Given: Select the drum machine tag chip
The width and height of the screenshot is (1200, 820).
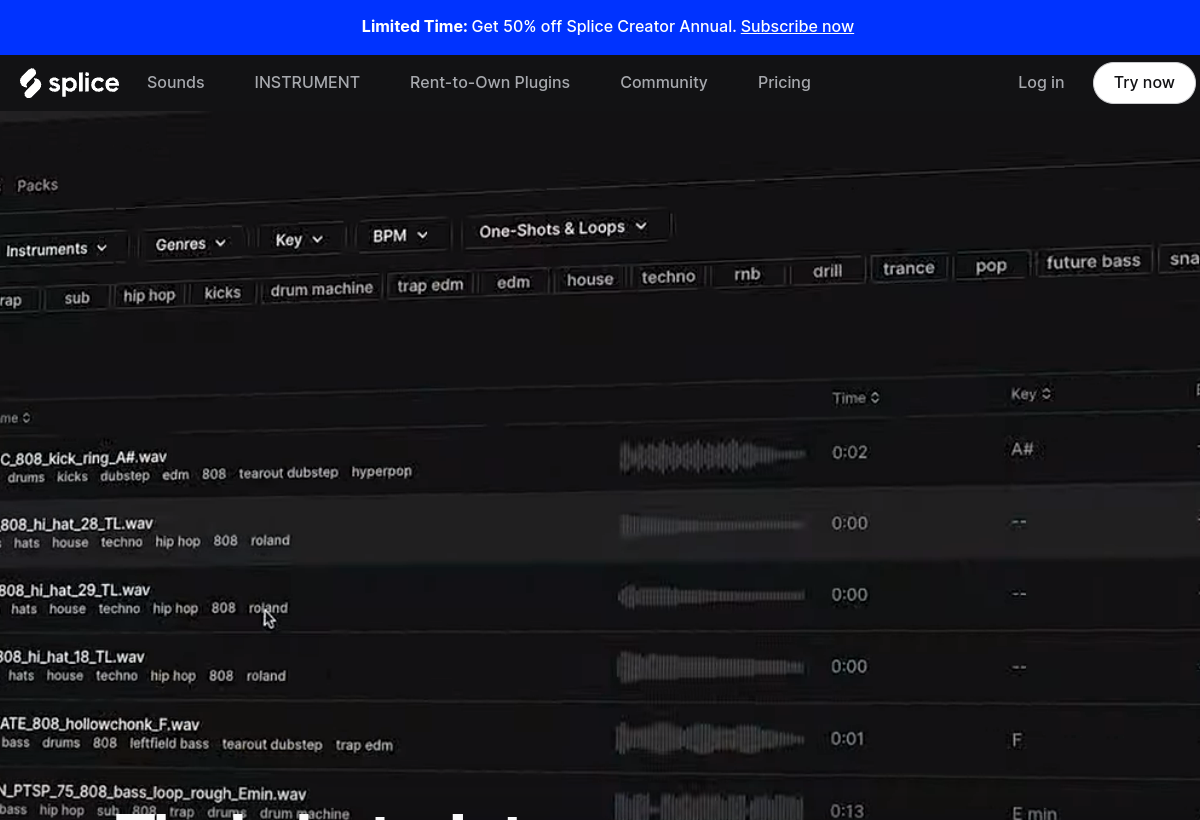Looking at the screenshot, I should 321,289.
